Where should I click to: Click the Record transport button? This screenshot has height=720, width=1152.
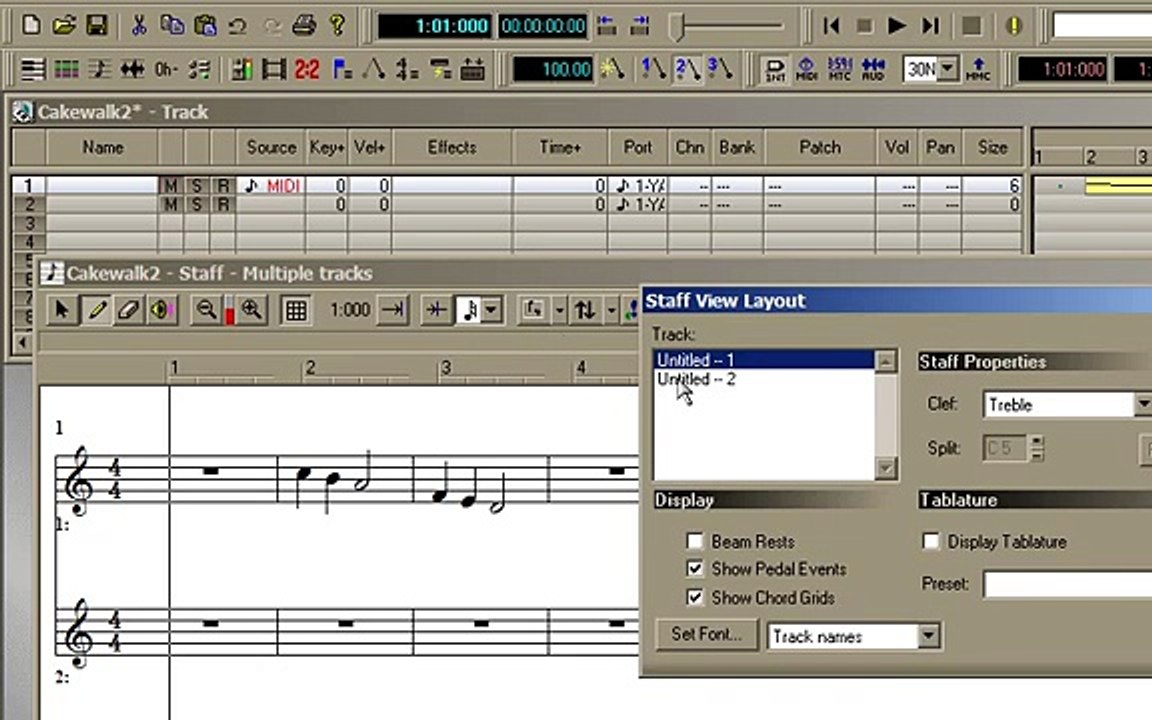(971, 26)
